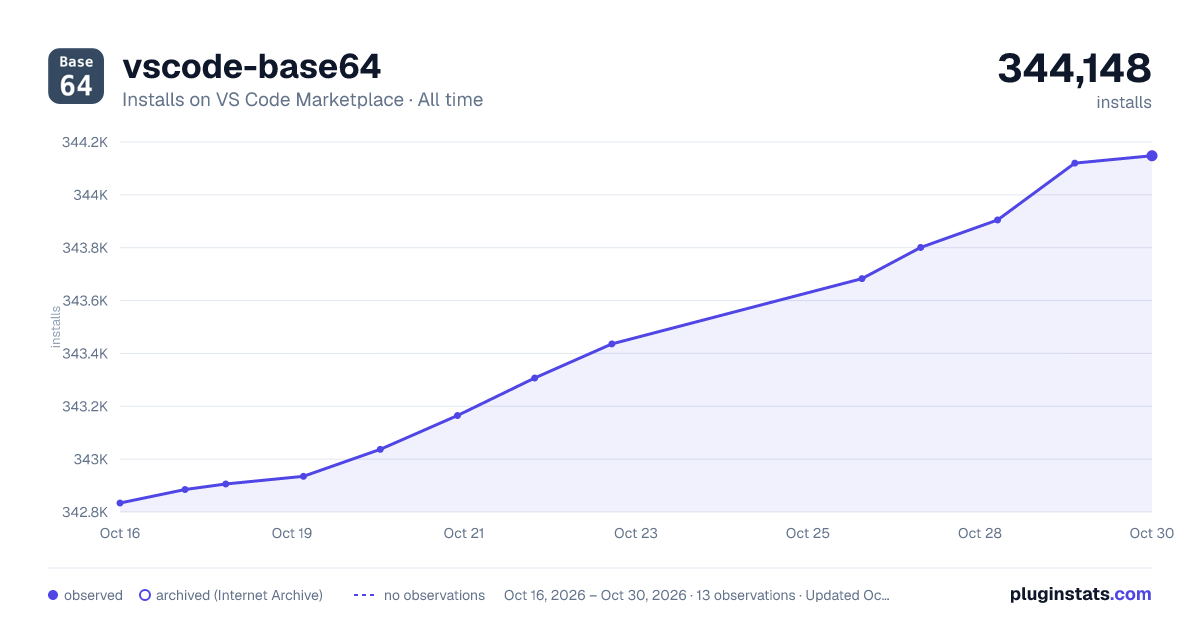Click the 'observed' legend label
The image size is (1200, 630).
(x=93, y=595)
